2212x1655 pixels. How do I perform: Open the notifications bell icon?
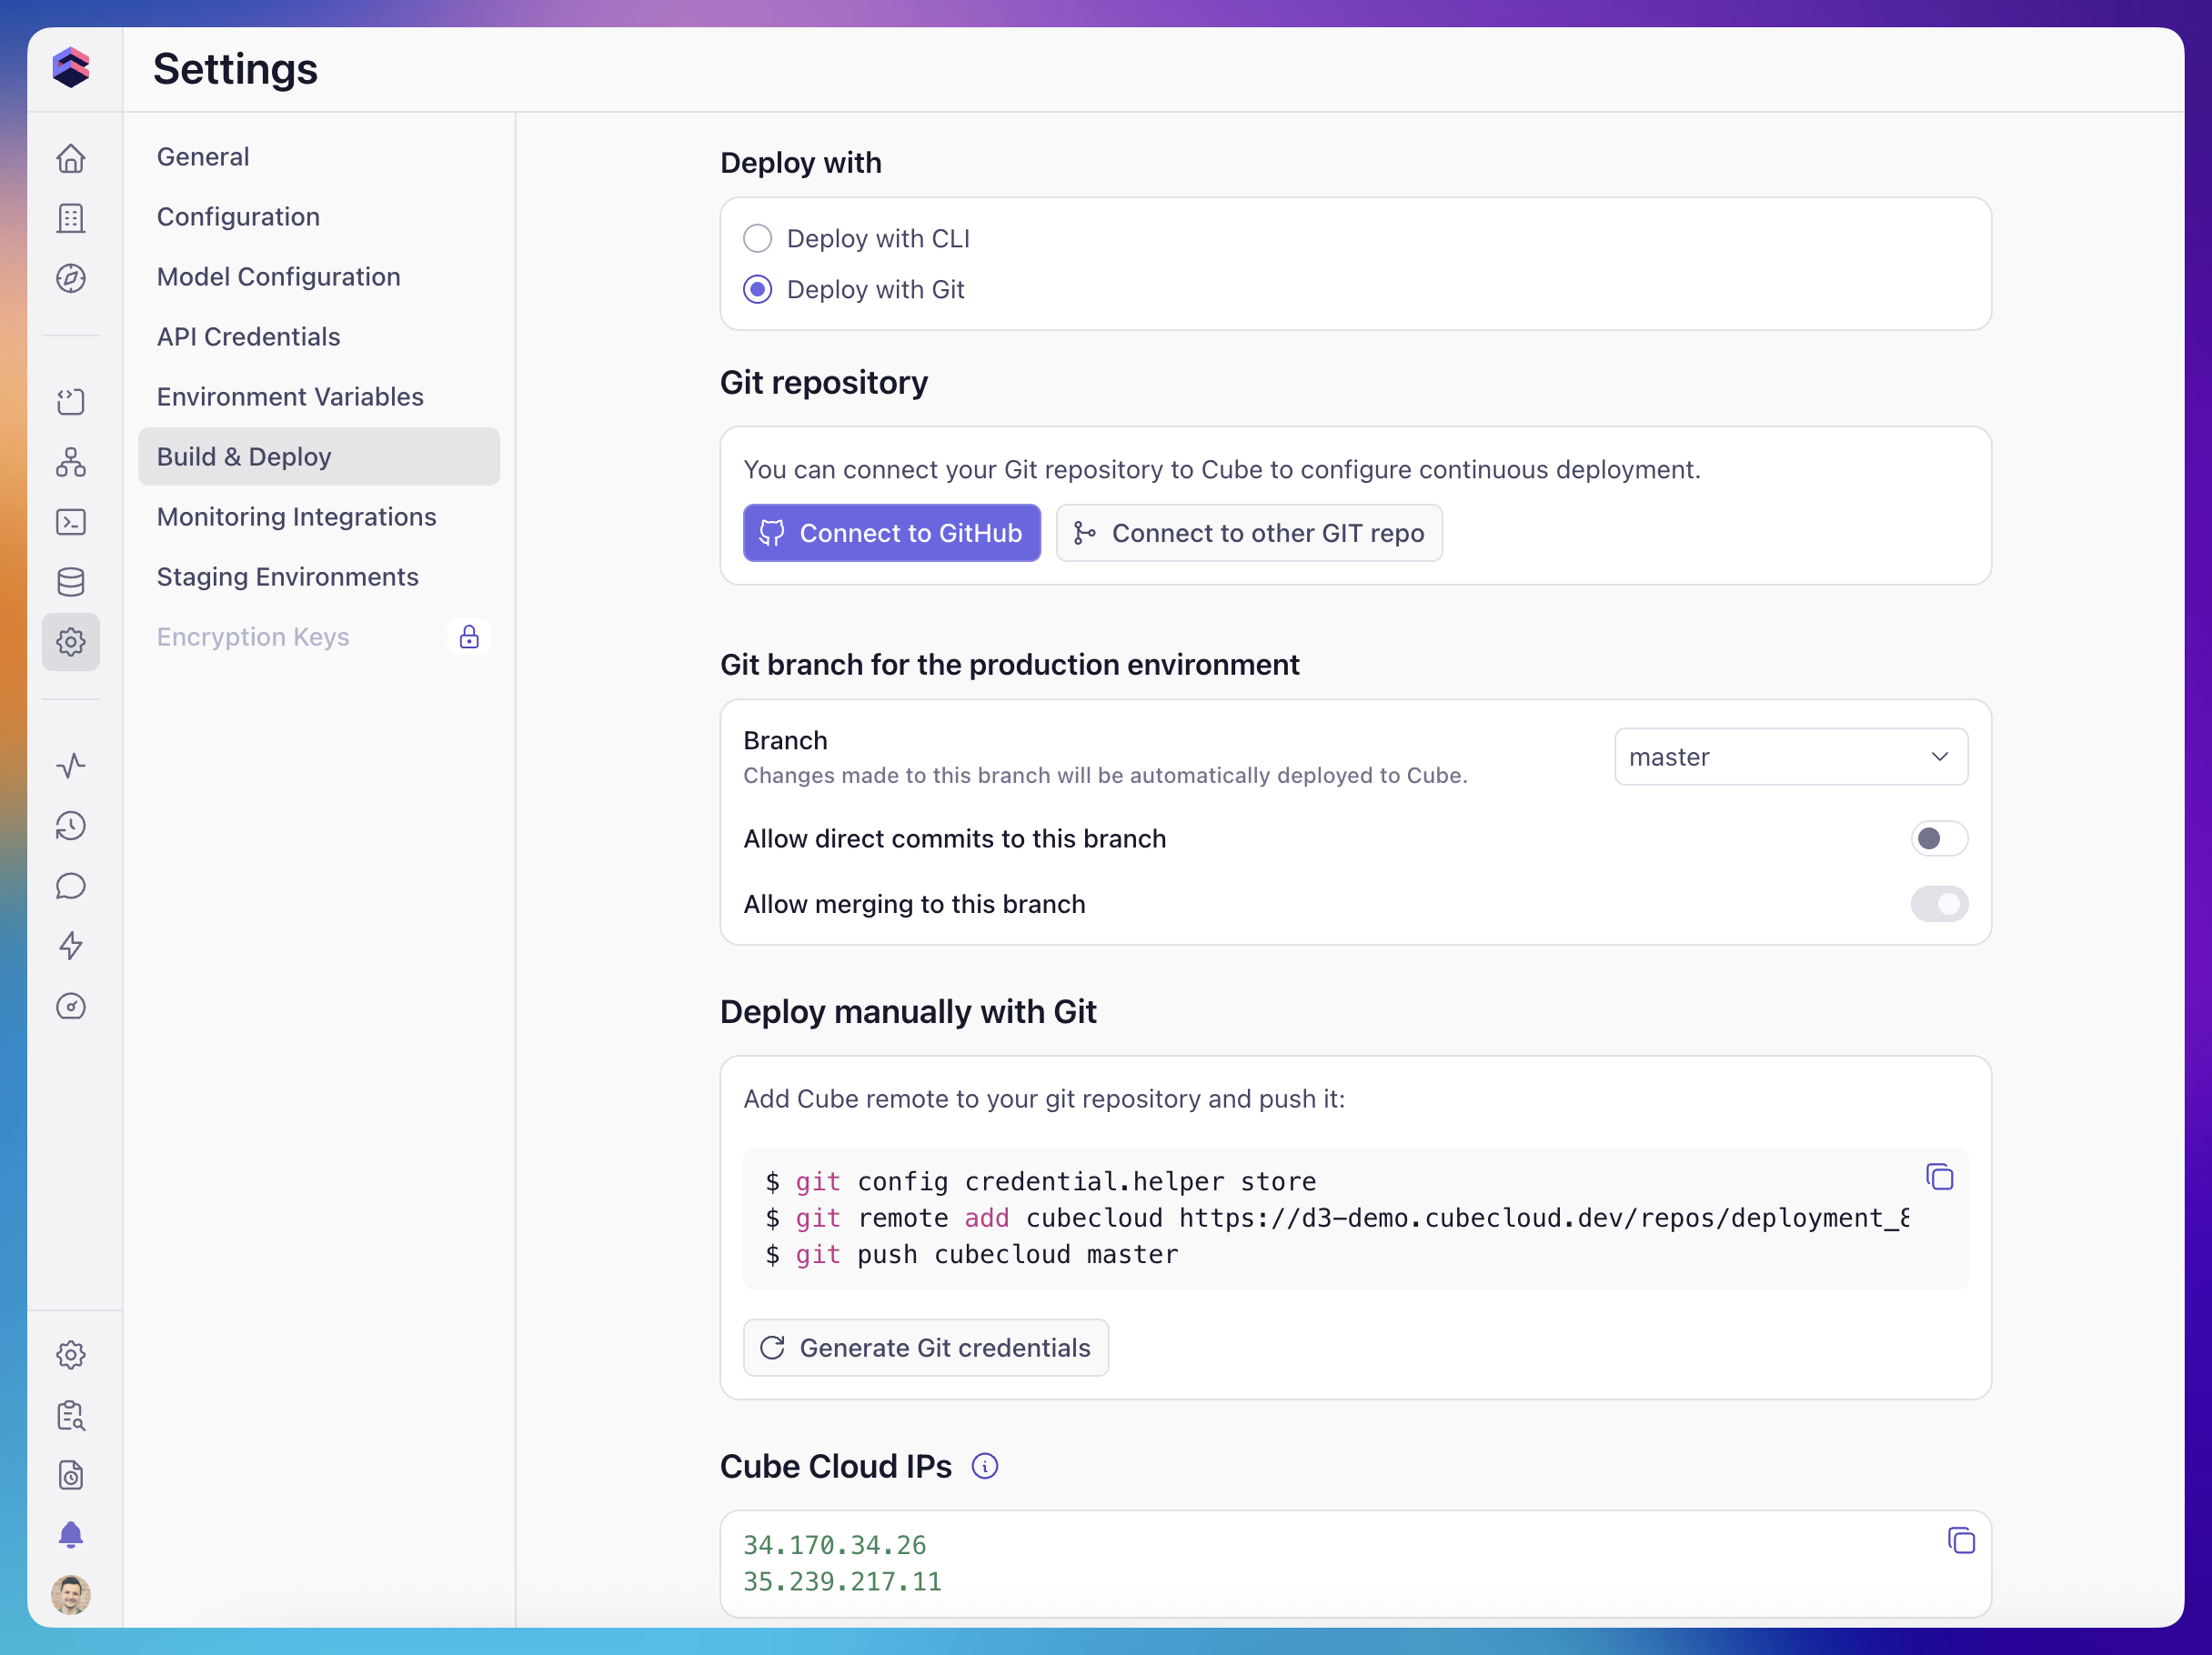71,1535
